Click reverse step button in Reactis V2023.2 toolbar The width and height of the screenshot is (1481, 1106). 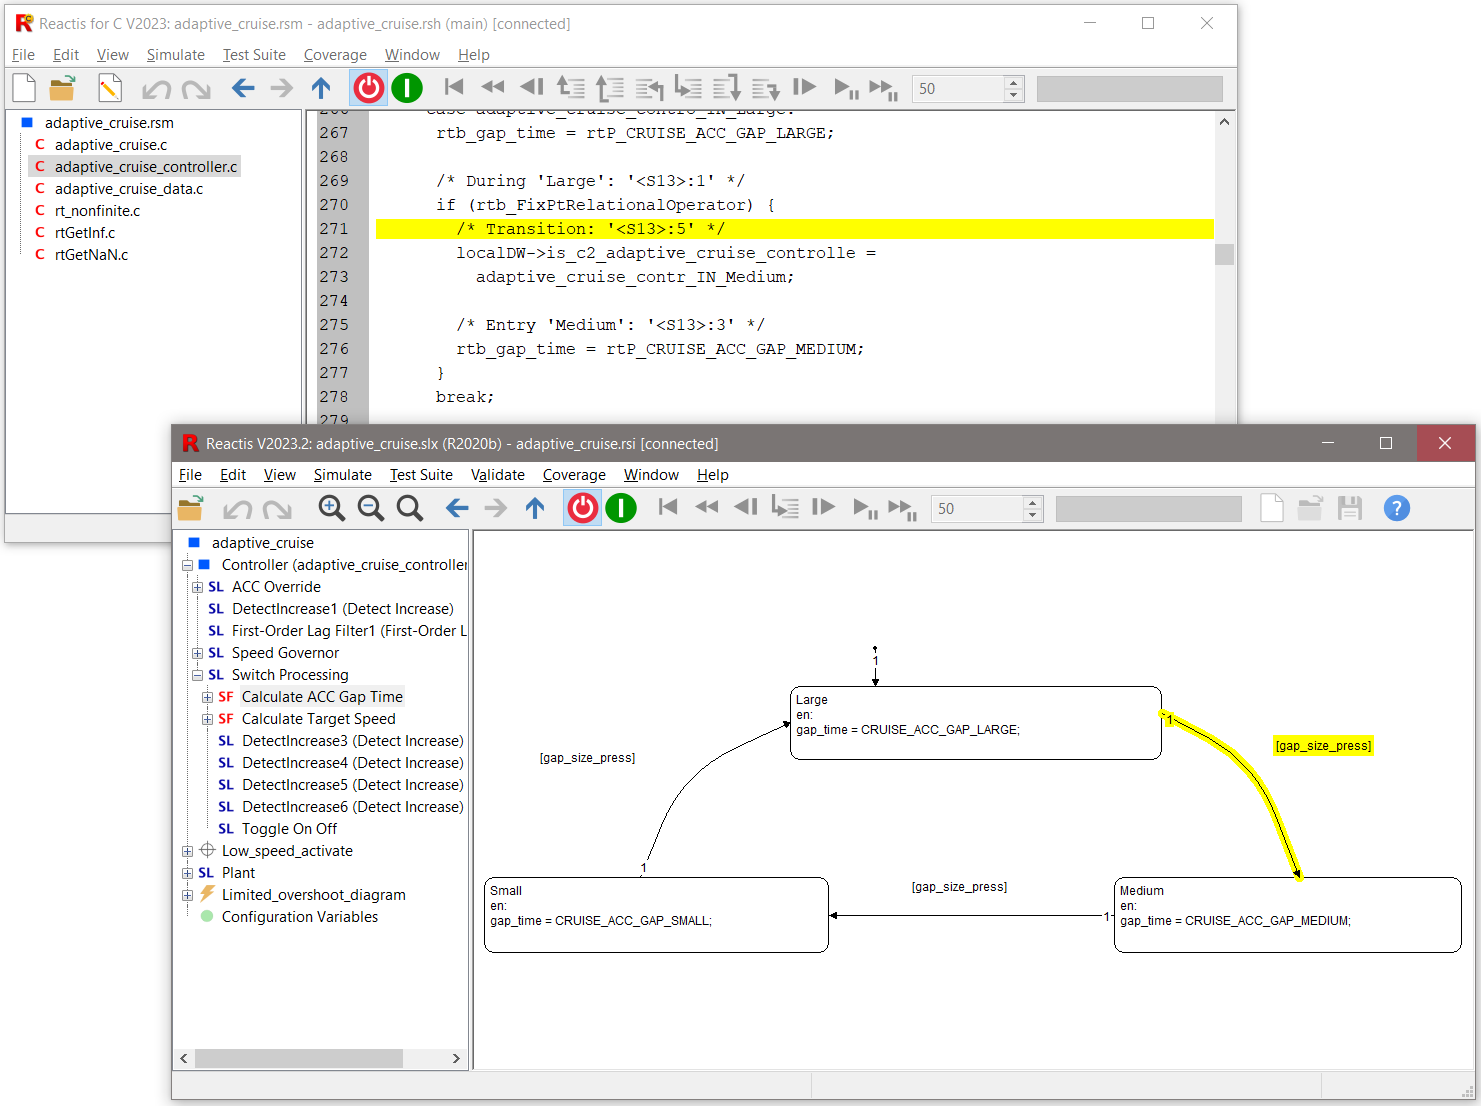746,507
